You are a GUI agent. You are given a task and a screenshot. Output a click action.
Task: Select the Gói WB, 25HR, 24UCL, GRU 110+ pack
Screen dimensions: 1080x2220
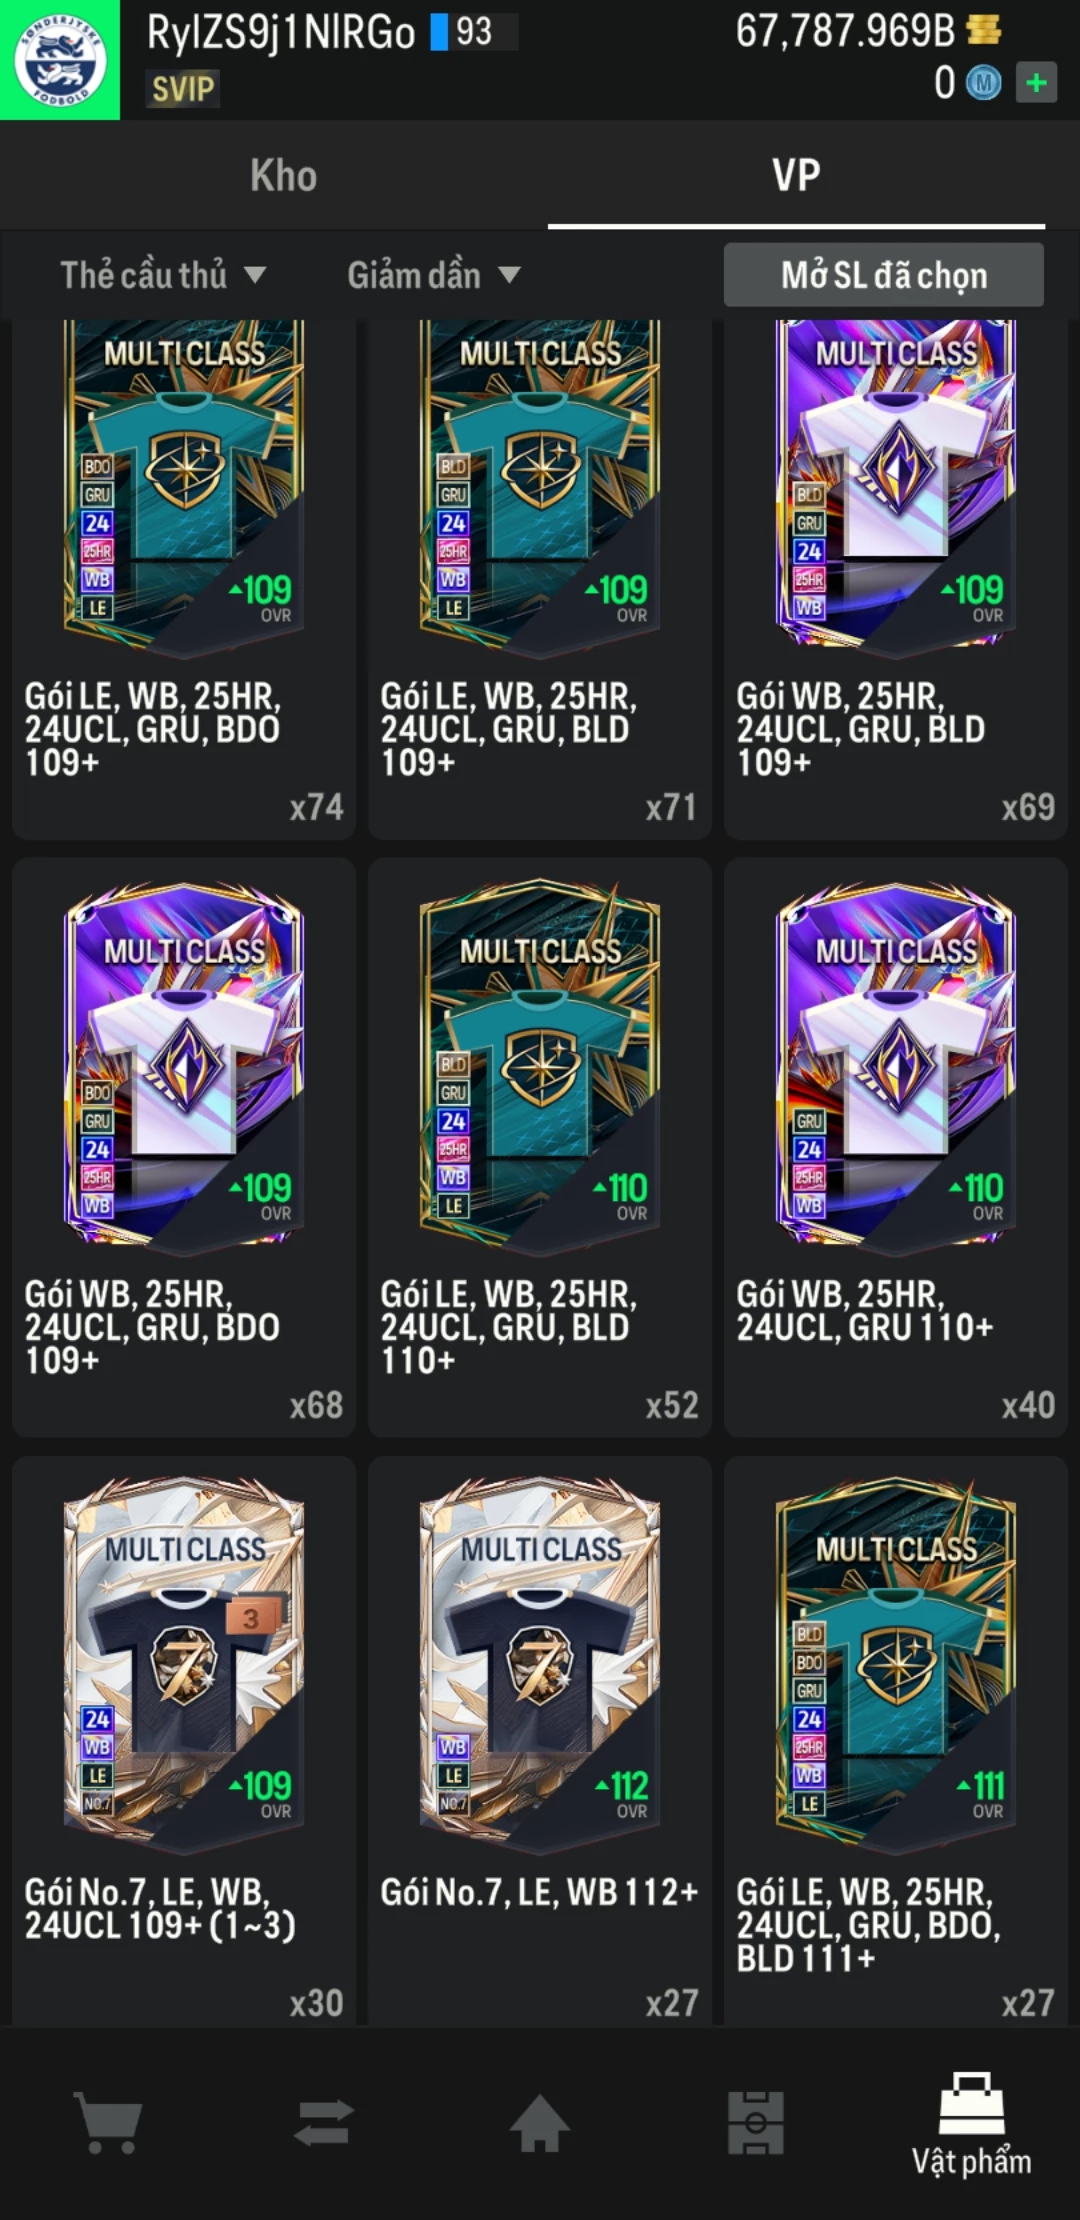(x=896, y=1147)
